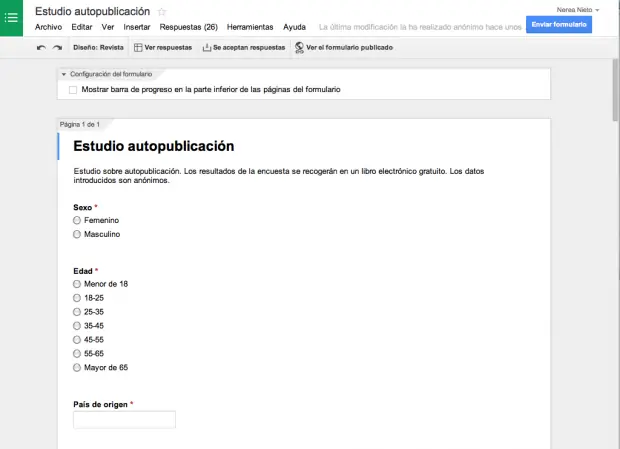Screen dimensions: 620x449
Task: Open the Herramientas menu
Action: coord(250,27)
